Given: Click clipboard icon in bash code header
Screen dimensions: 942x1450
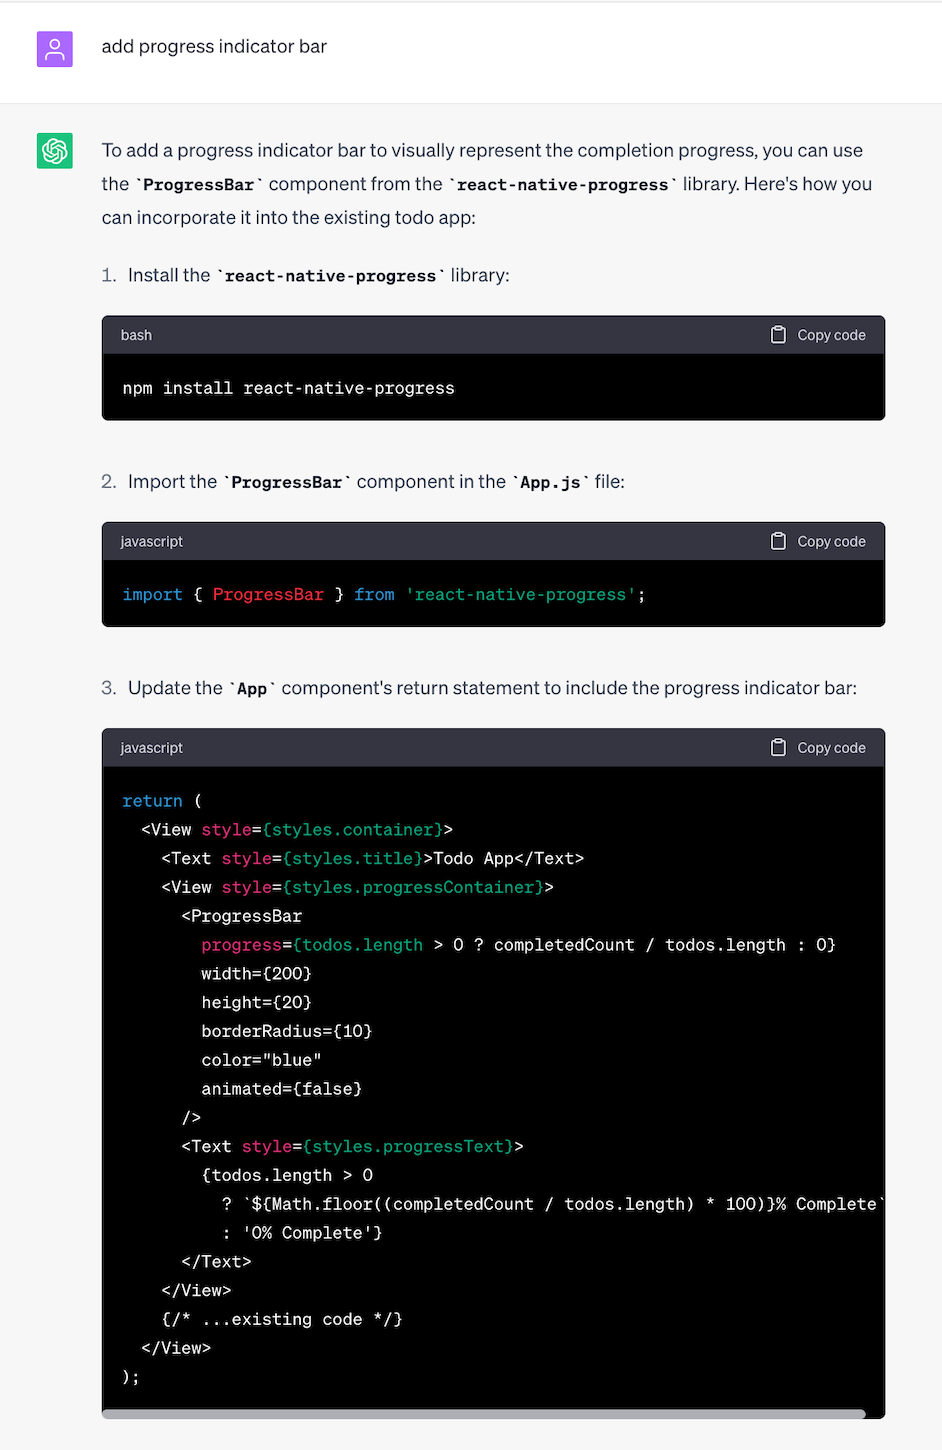Looking at the screenshot, I should tap(778, 335).
